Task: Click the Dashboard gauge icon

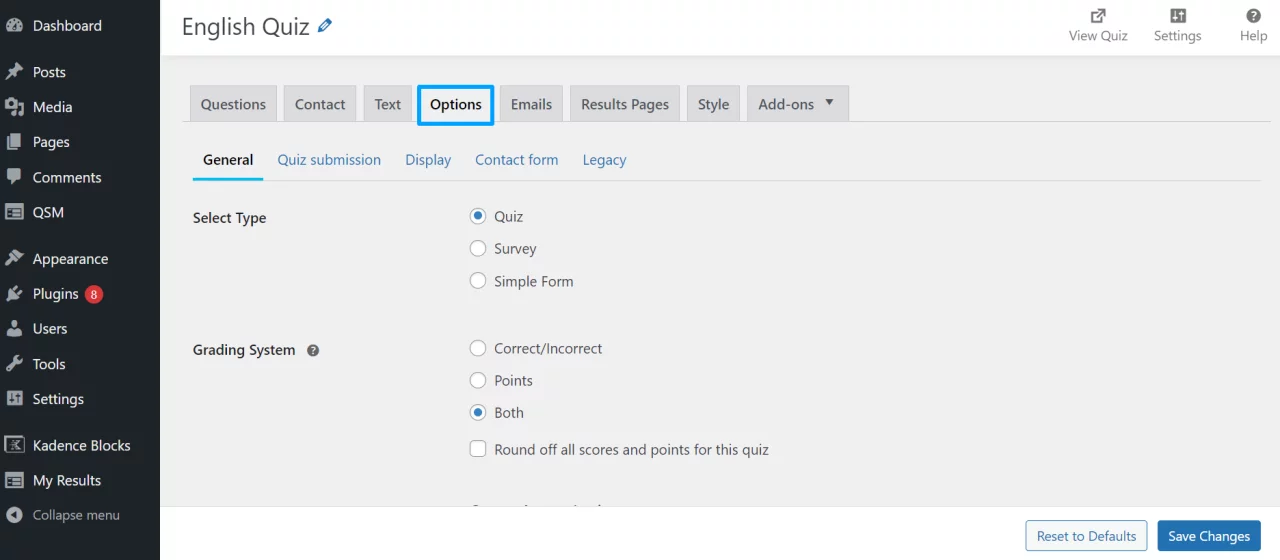Action: [x=15, y=26]
